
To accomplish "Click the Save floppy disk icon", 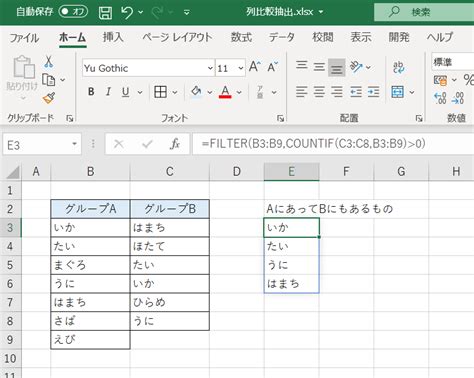I will [105, 13].
